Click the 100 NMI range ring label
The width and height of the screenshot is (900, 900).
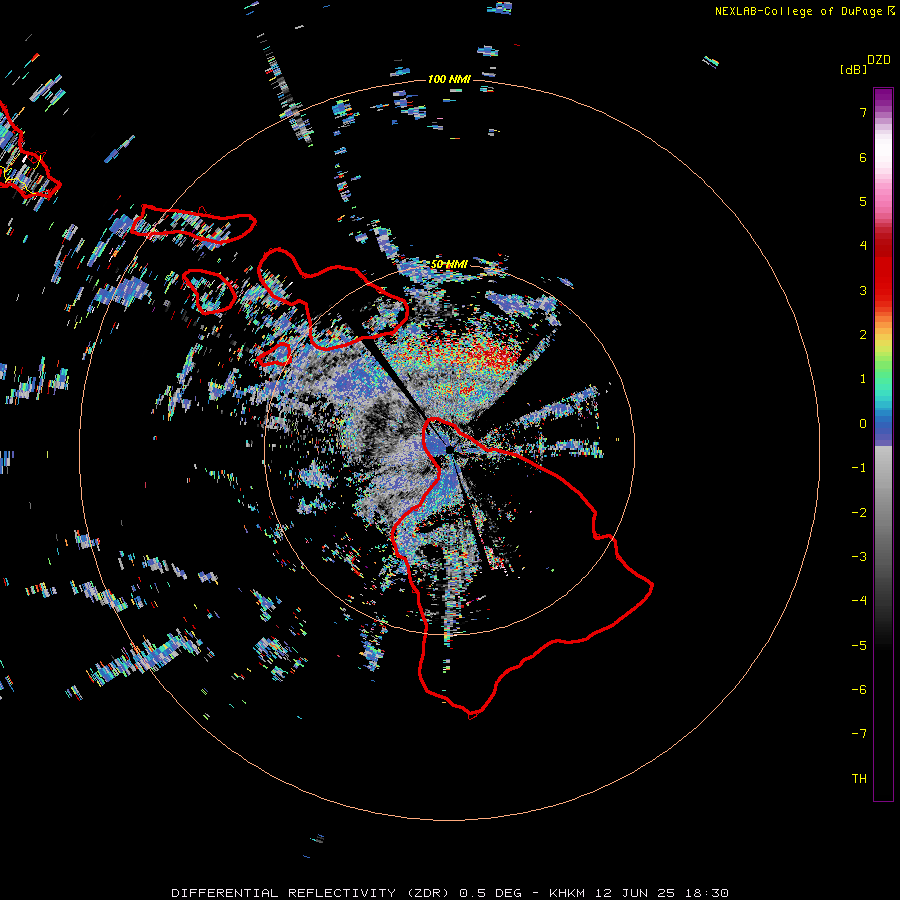coord(449,79)
